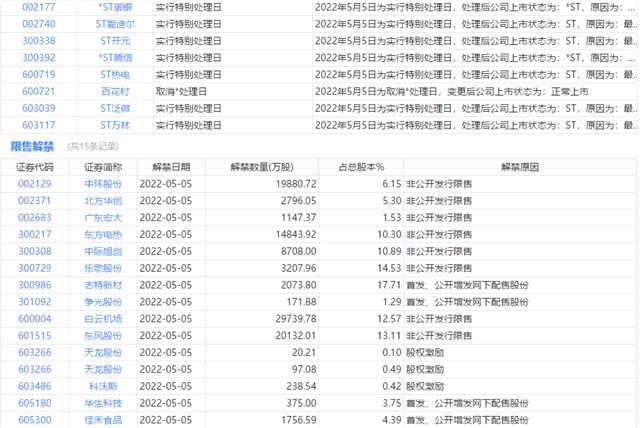640x428 pixels.
Task: Click the 华生科技 stock name link
Action: pyautogui.click(x=103, y=403)
